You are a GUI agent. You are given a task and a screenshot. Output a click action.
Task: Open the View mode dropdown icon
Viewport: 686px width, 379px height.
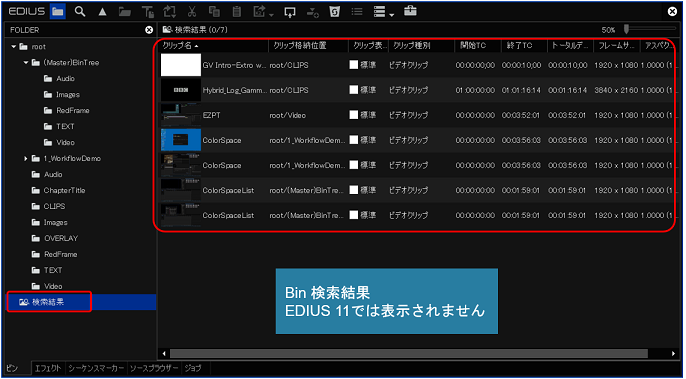tap(384, 12)
